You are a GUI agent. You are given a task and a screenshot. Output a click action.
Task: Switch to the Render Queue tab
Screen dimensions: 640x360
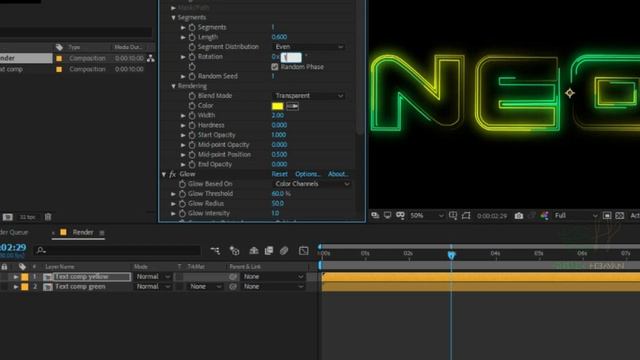pyautogui.click(x=14, y=232)
